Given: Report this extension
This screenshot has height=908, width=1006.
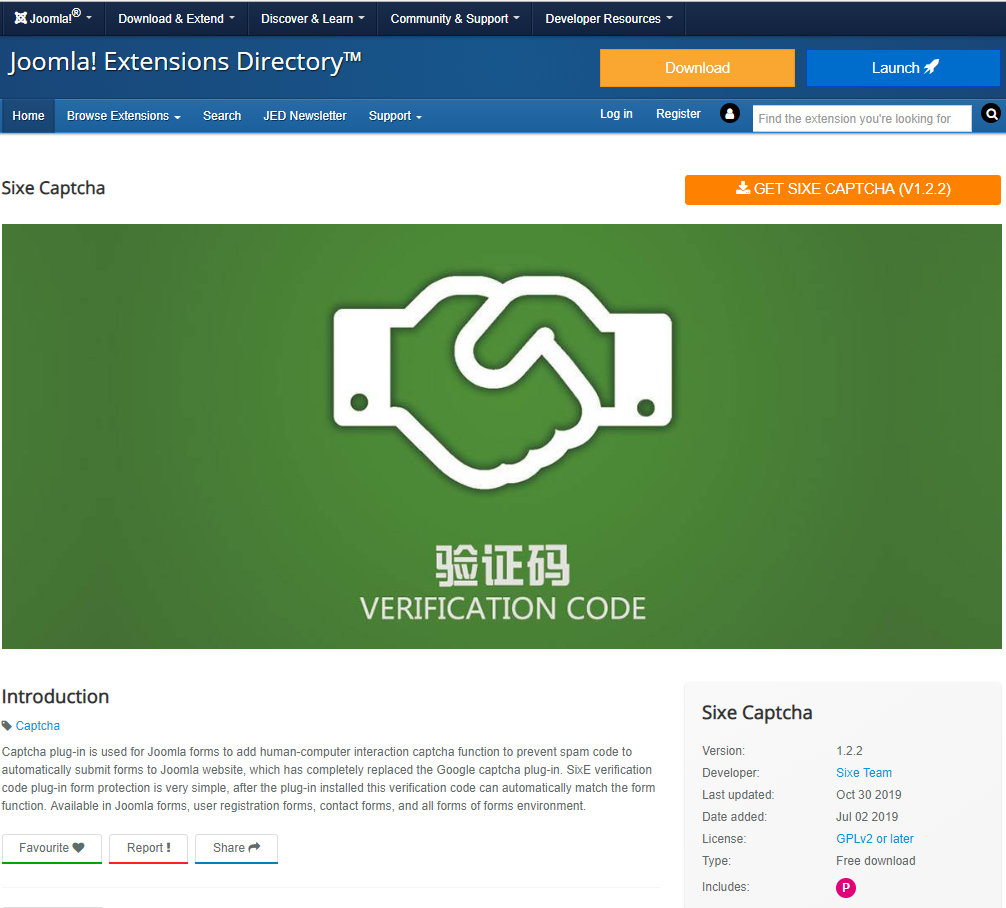Looking at the screenshot, I should pyautogui.click(x=148, y=848).
